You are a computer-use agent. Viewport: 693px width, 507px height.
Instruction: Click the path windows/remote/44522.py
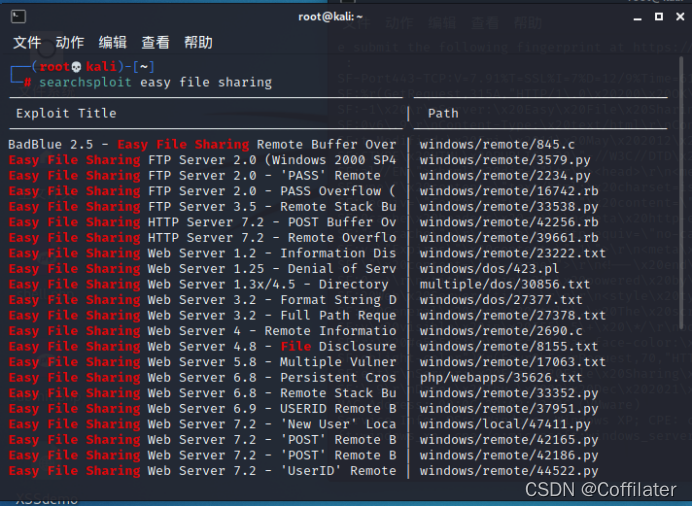509,471
